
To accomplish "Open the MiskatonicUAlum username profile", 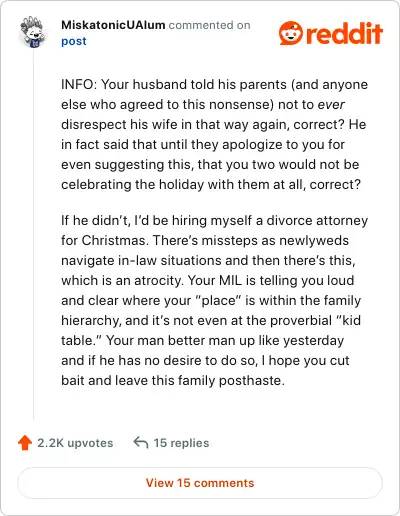I will (x=113, y=25).
